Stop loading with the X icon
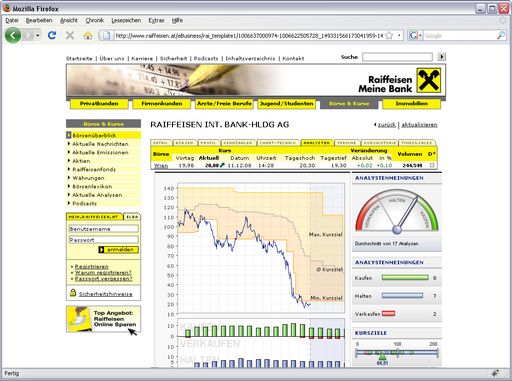This screenshot has height=381, width=512. tap(70, 35)
